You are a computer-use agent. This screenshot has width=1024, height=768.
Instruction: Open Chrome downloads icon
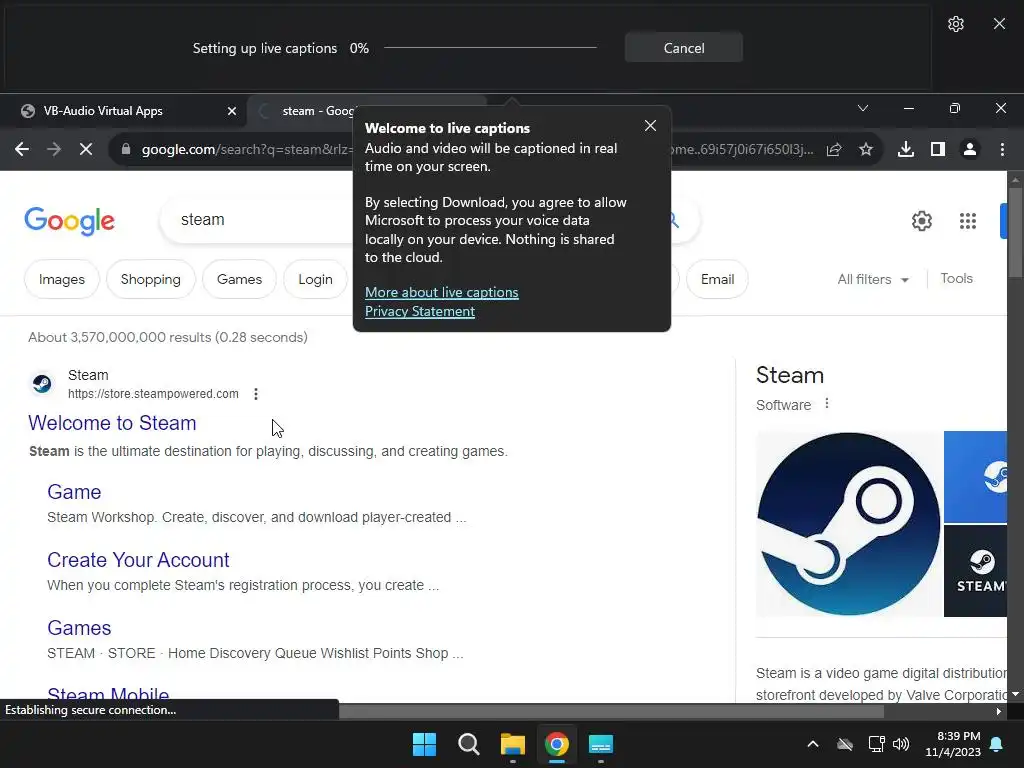pos(906,150)
